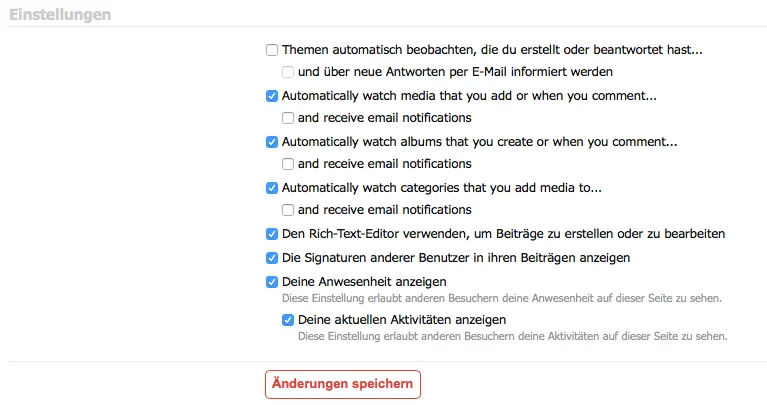Uncheck 'Die Signaturen anderer Benutzer' checkbox
767x405 pixels.
(x=272, y=258)
